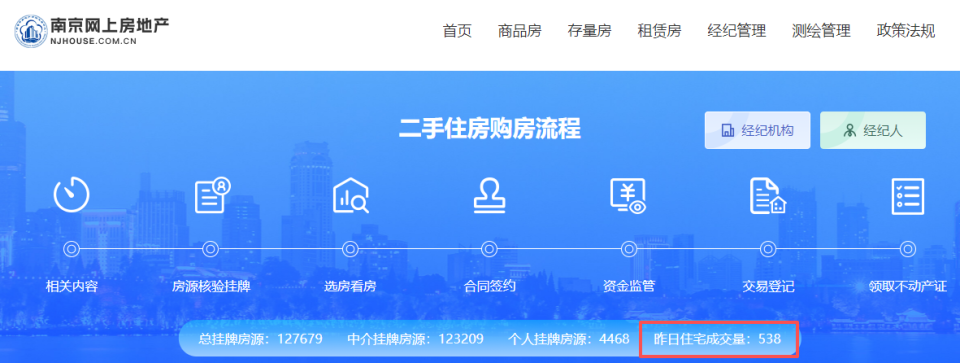Viewport: 960px width, 363px height.
Task: Click the timeline node above 相关内容
Action: point(72,249)
